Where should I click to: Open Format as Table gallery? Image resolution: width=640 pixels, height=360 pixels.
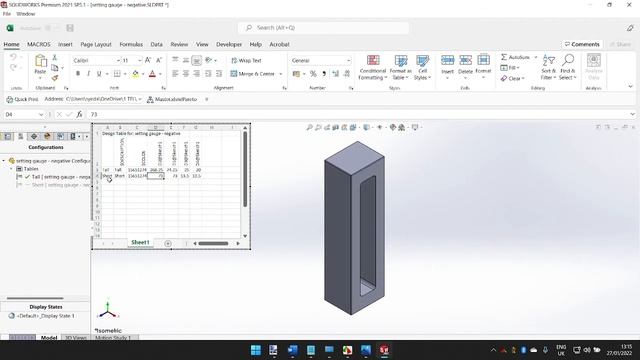(x=401, y=67)
